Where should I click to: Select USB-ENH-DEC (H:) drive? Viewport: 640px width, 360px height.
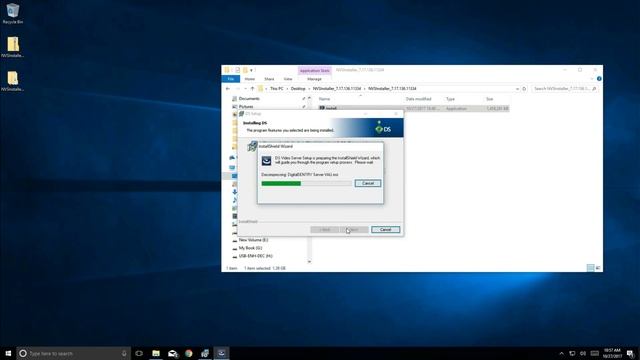point(255,256)
